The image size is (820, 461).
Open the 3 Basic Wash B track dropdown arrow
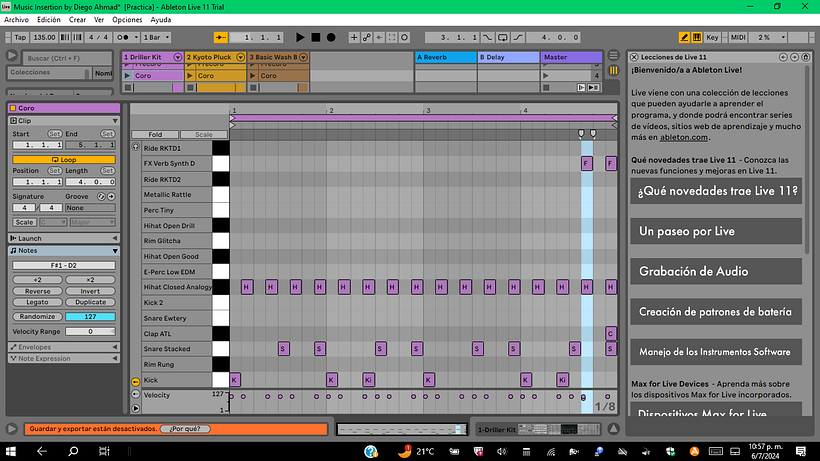tap(303, 57)
